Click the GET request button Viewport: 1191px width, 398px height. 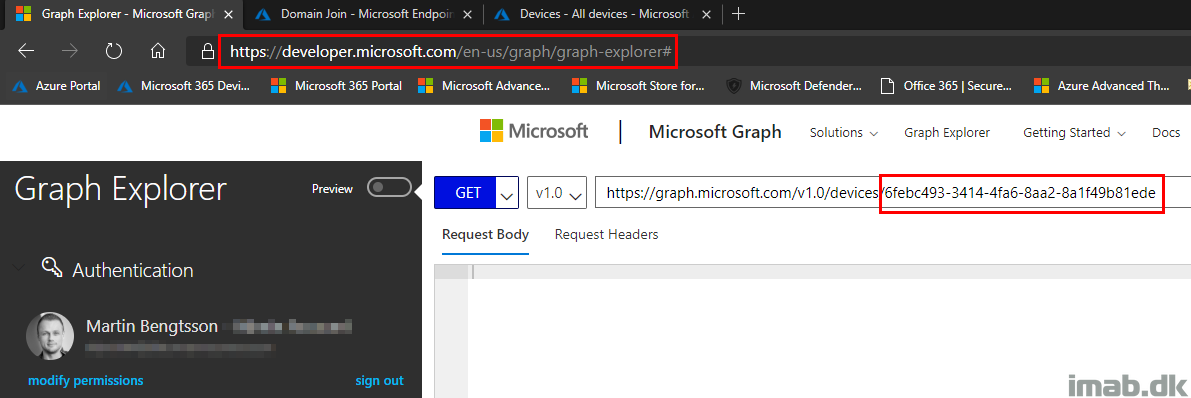465,193
